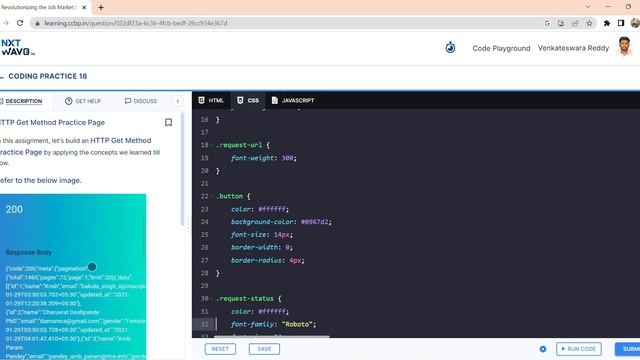This screenshot has height=360, width=640.
Task: Reload the browser page
Action: tap(20, 23)
